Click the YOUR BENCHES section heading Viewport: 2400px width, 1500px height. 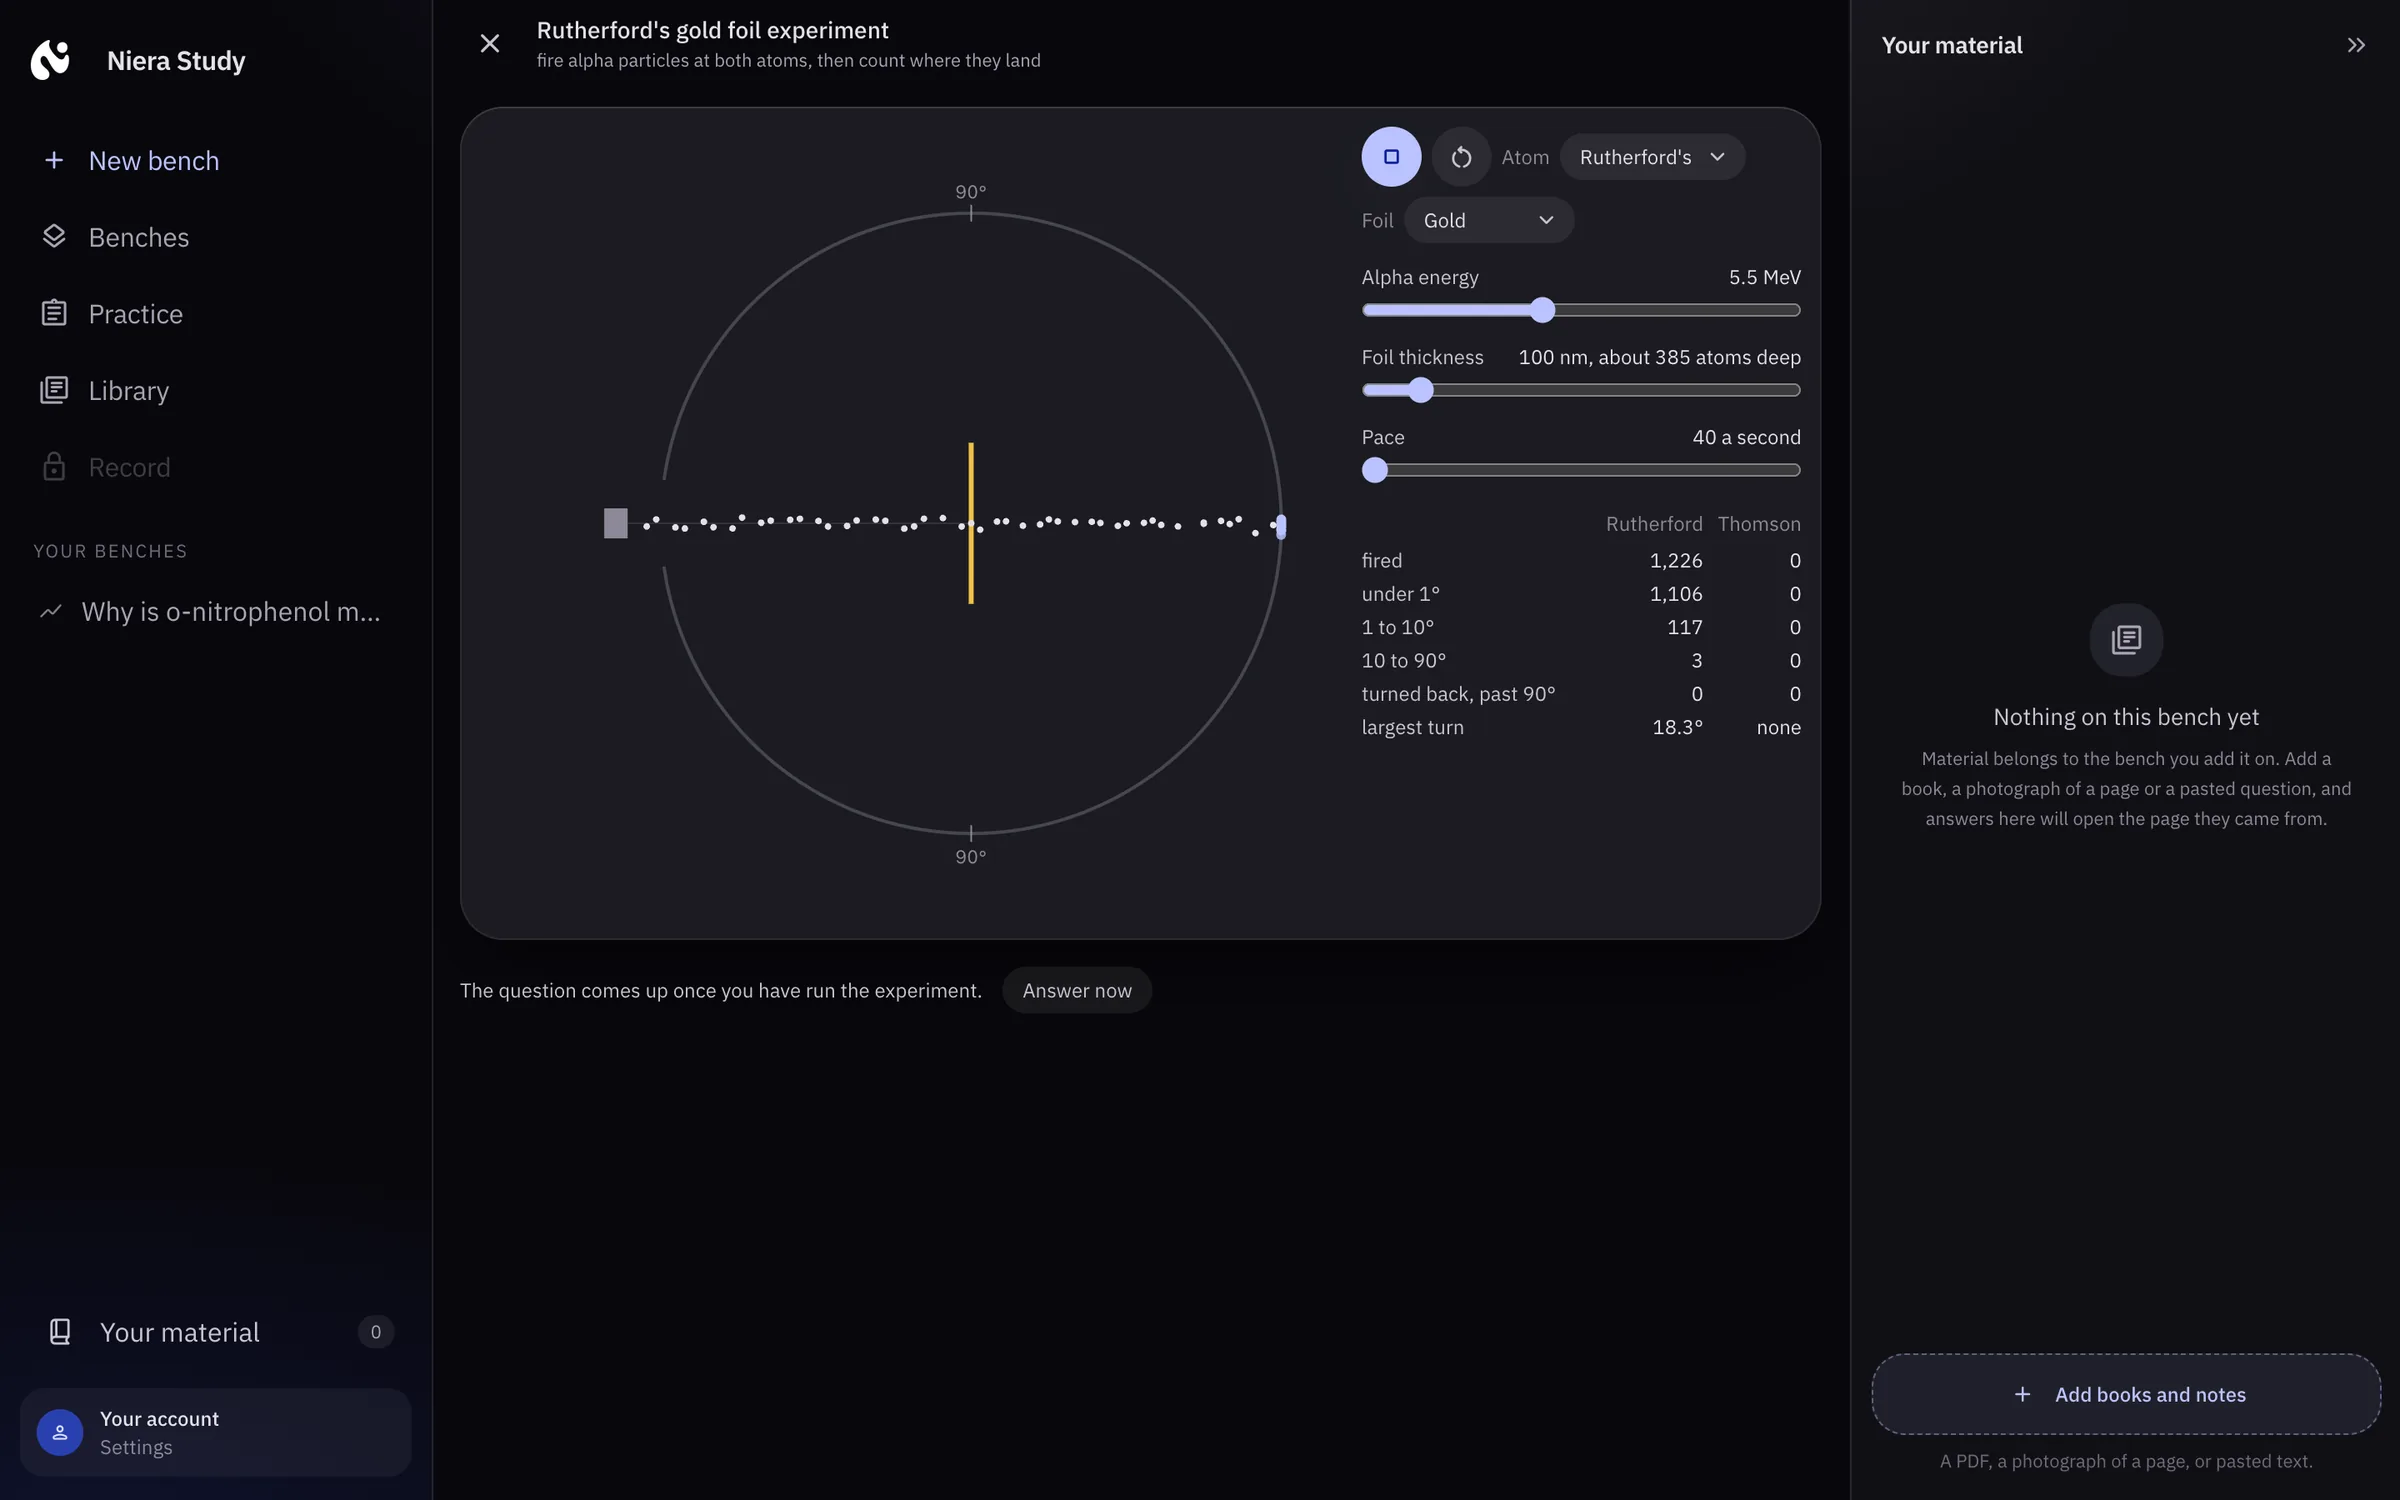click(110, 551)
